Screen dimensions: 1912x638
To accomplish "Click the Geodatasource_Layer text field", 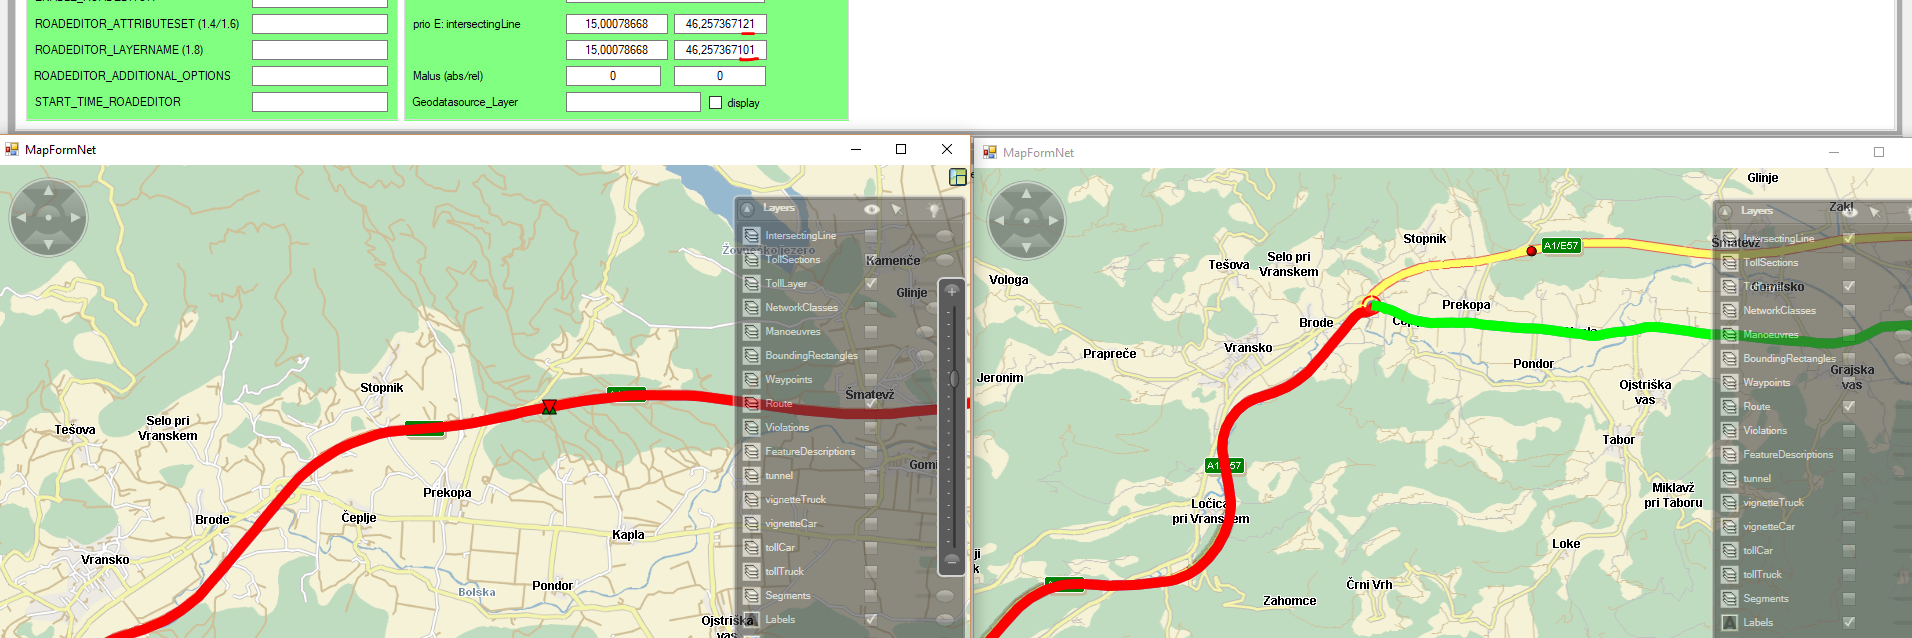I will click(x=632, y=102).
